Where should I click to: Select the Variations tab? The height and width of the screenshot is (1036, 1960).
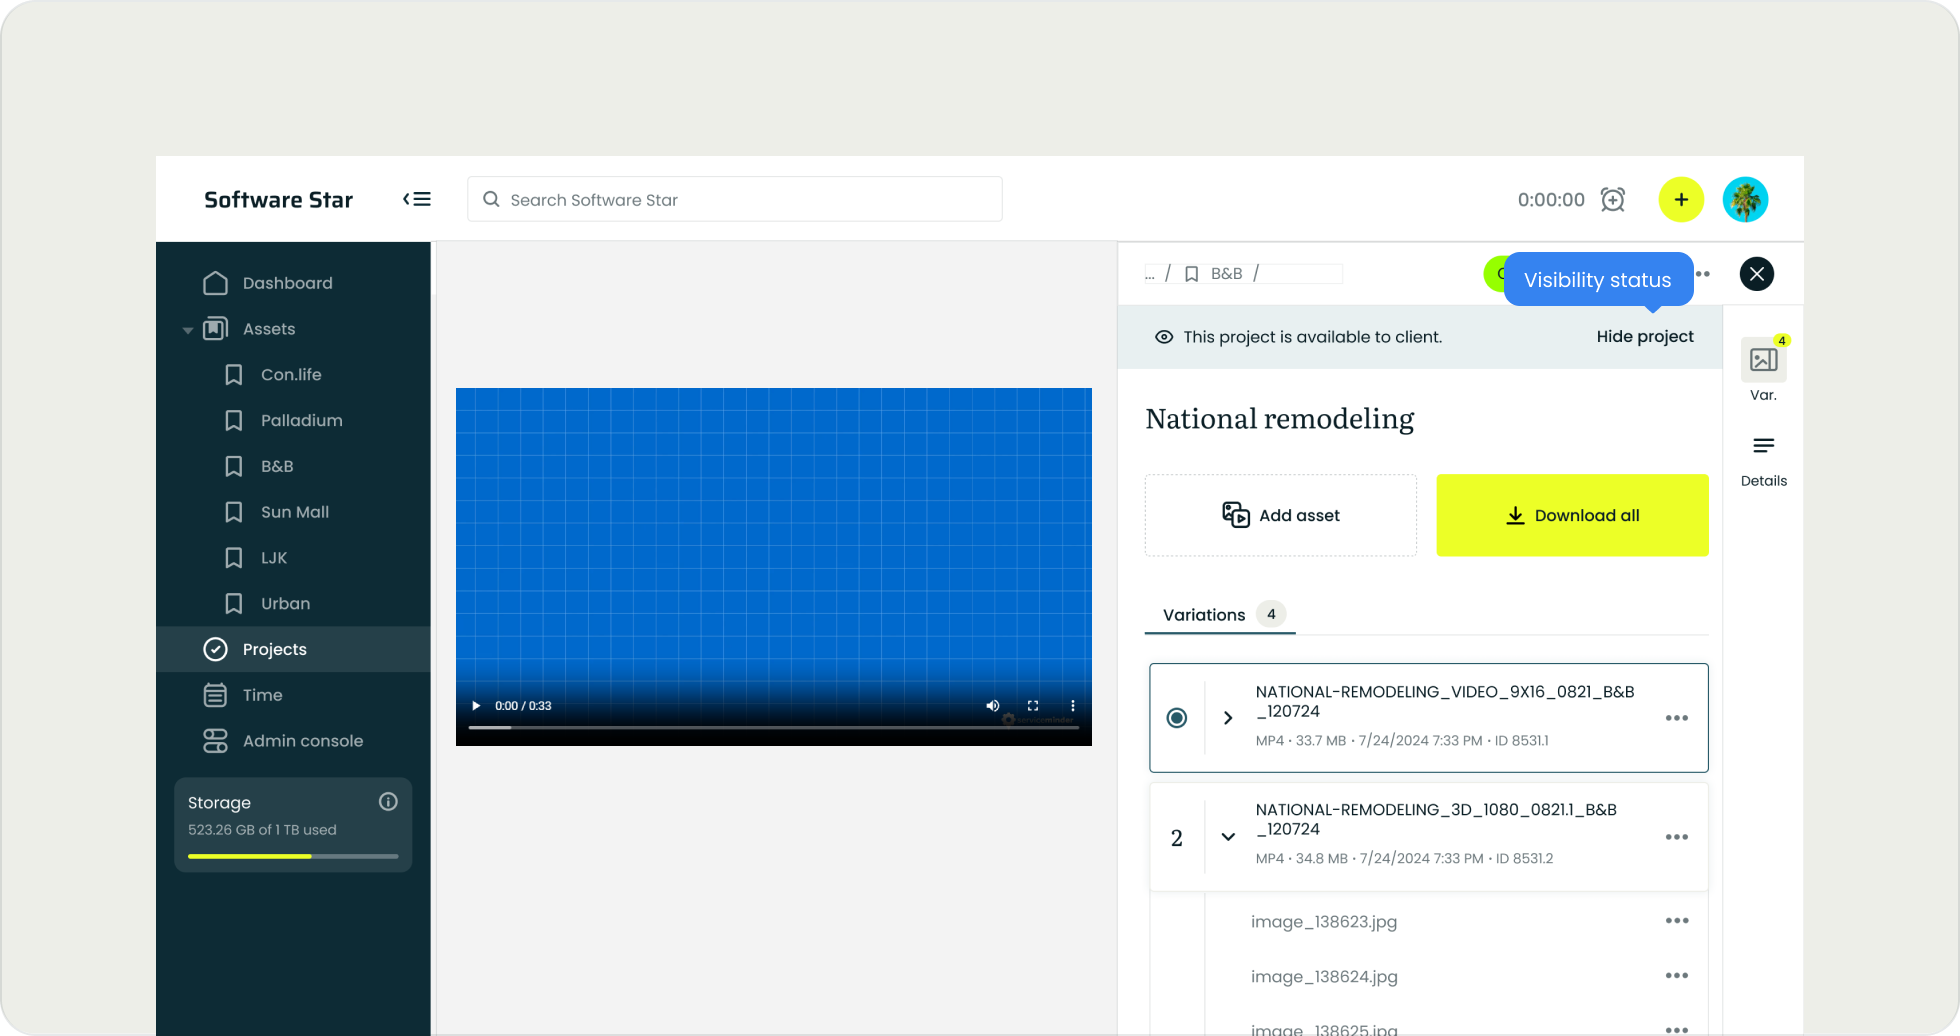[1204, 615]
